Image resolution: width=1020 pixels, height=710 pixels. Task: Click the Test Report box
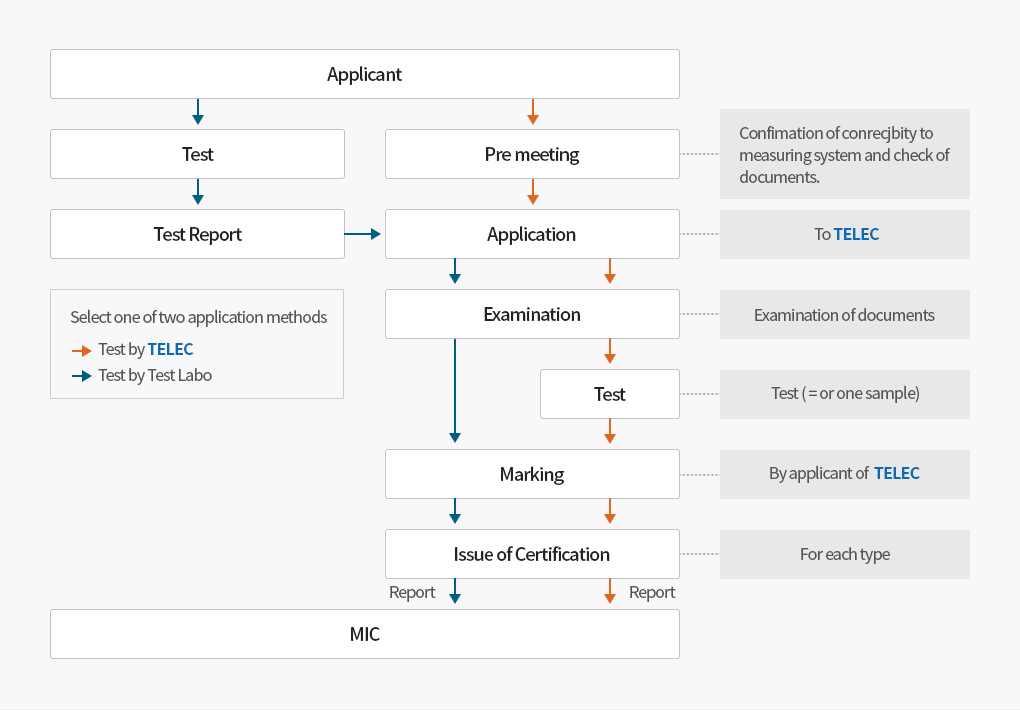[198, 234]
